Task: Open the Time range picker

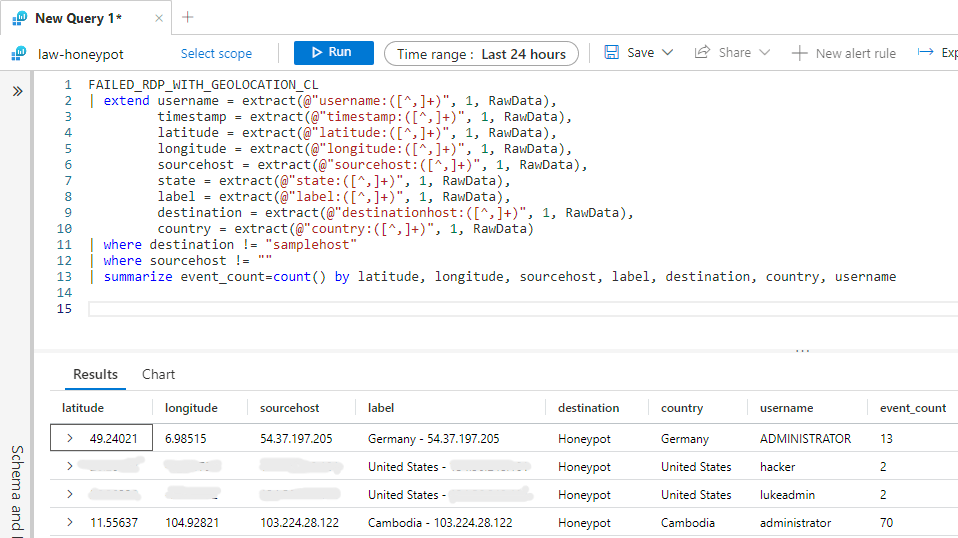Action: (x=481, y=54)
